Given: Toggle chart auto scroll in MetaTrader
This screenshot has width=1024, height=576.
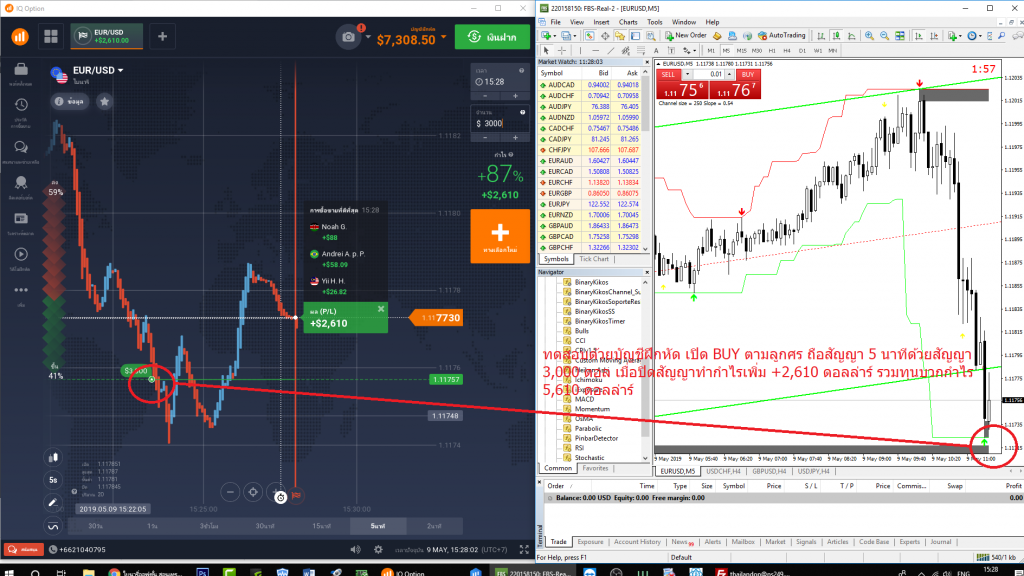Looking at the screenshot, I should coord(919,36).
